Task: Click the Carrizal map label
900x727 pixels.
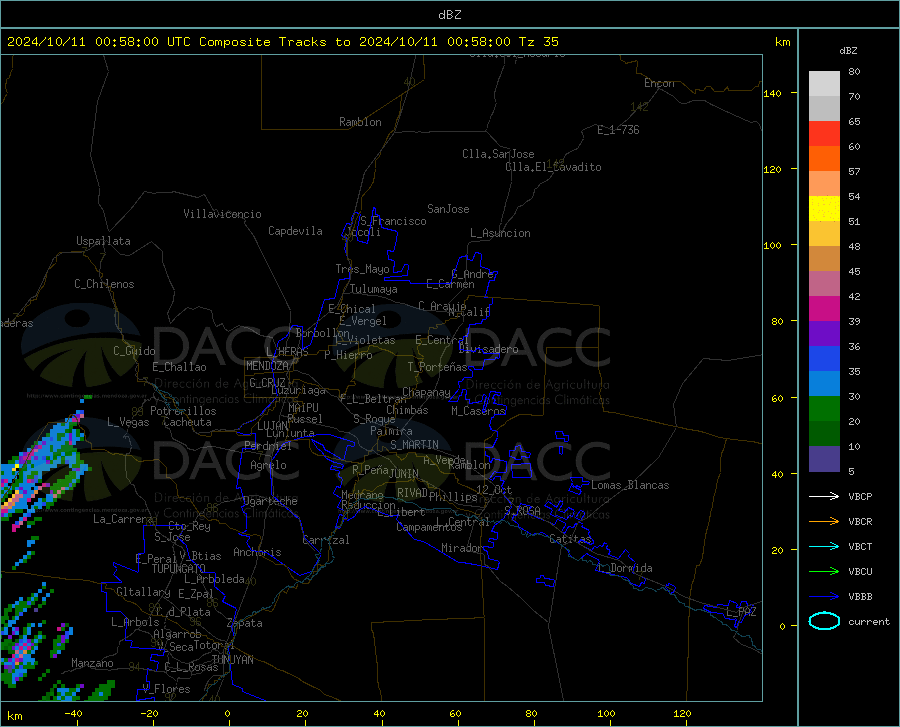Action: [x=325, y=540]
